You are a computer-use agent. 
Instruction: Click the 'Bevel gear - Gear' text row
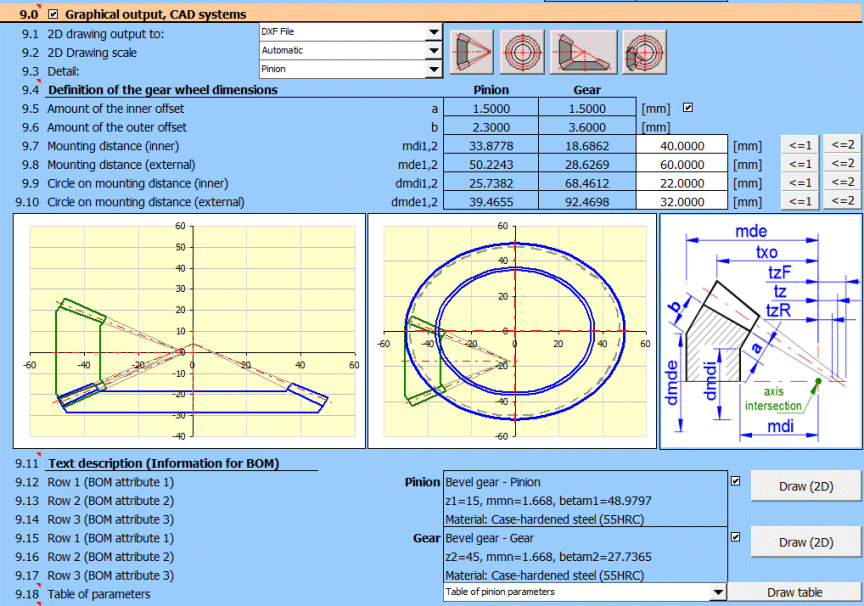[585, 538]
